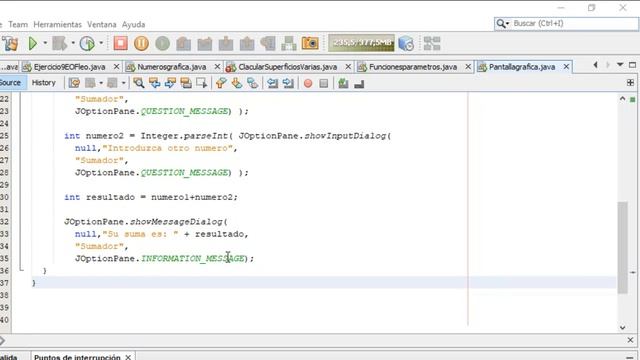Comment the selected code lines
The image size is (640, 360).
pyautogui.click(x=343, y=83)
